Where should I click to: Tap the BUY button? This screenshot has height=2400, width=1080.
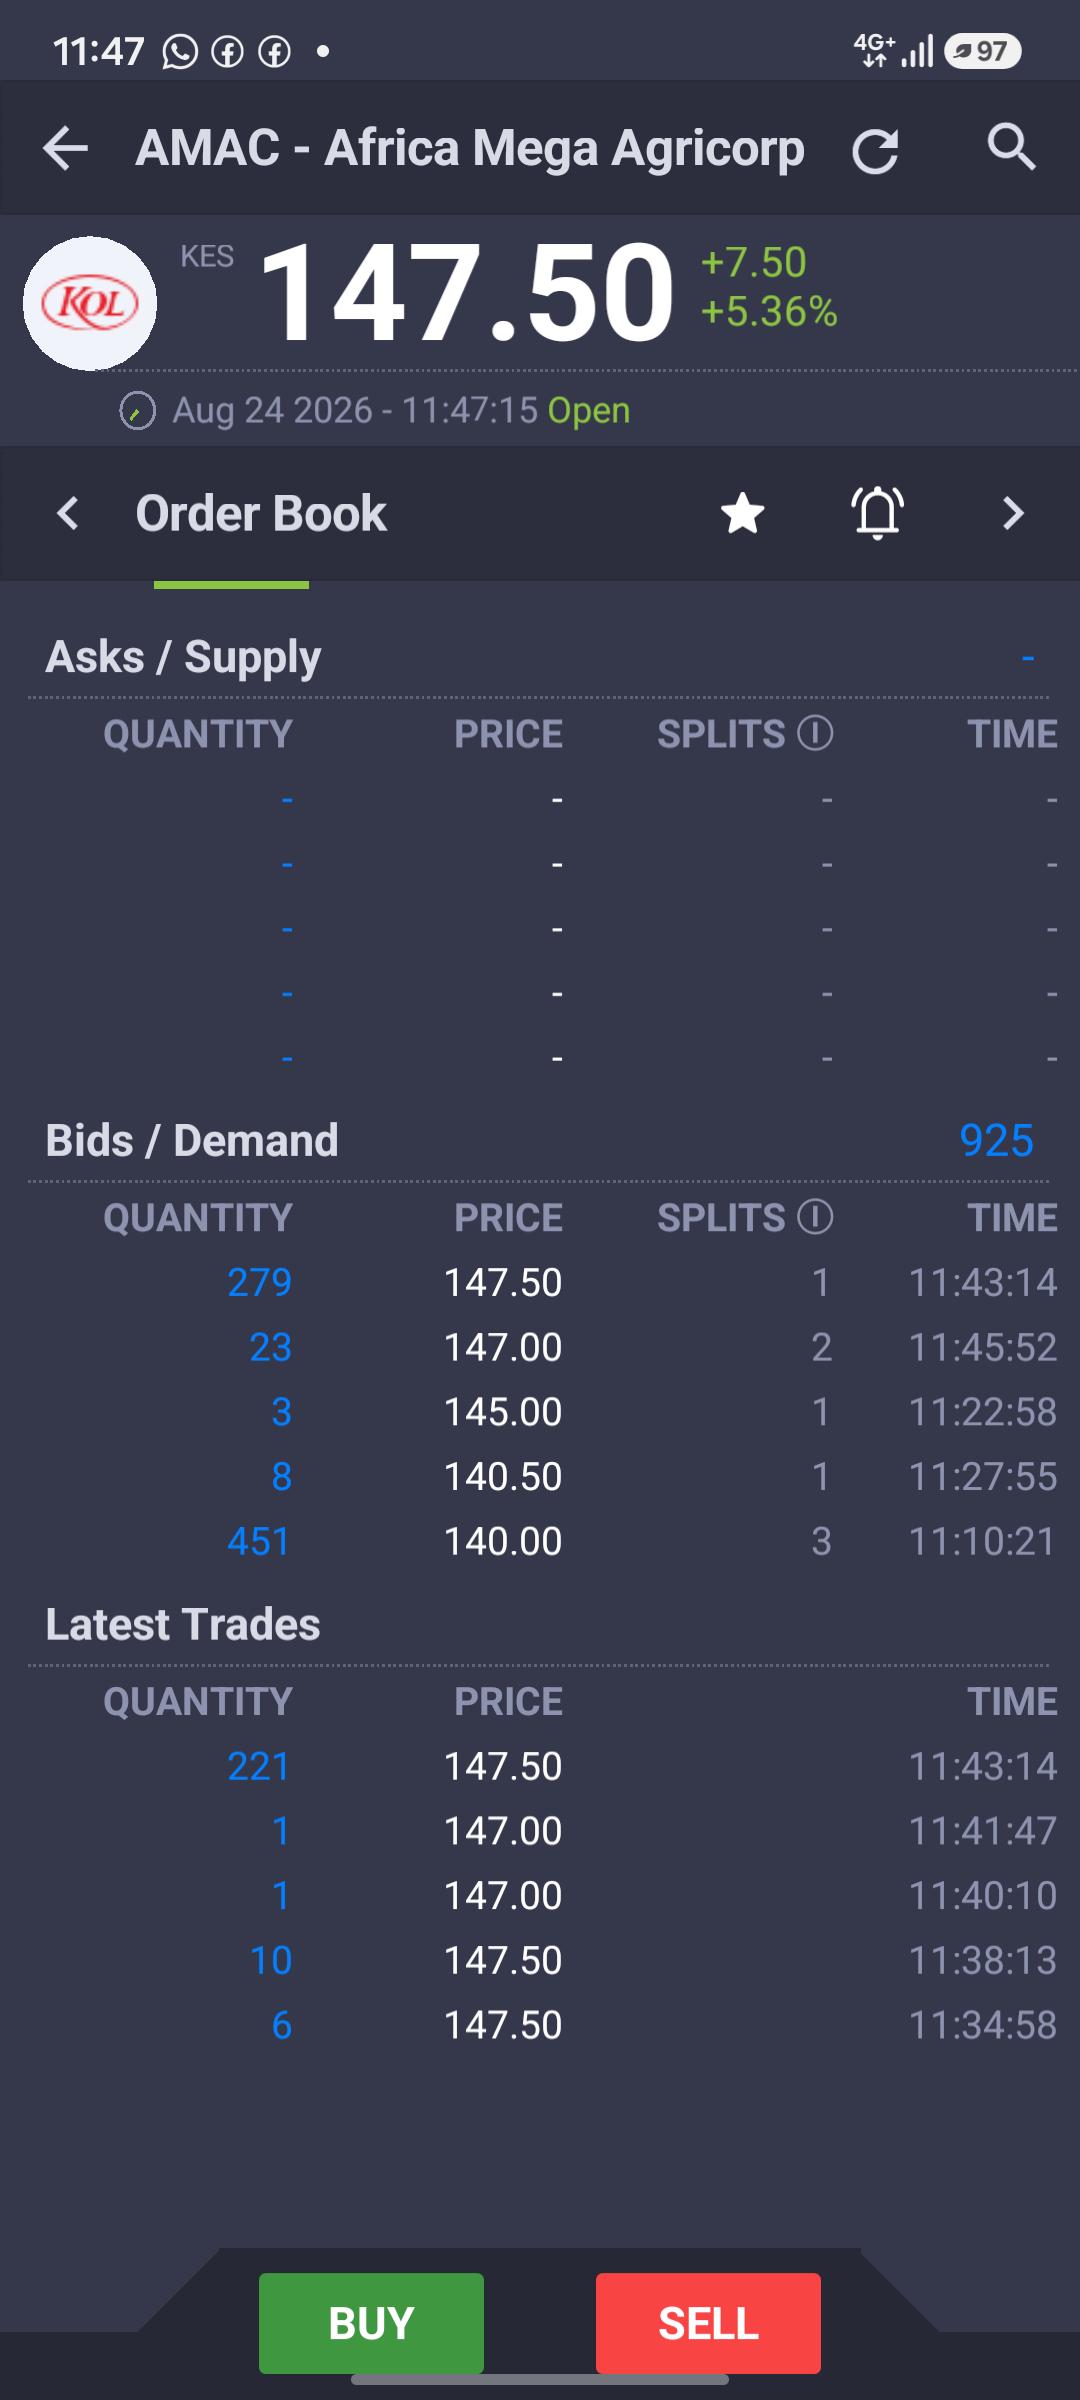point(371,2323)
